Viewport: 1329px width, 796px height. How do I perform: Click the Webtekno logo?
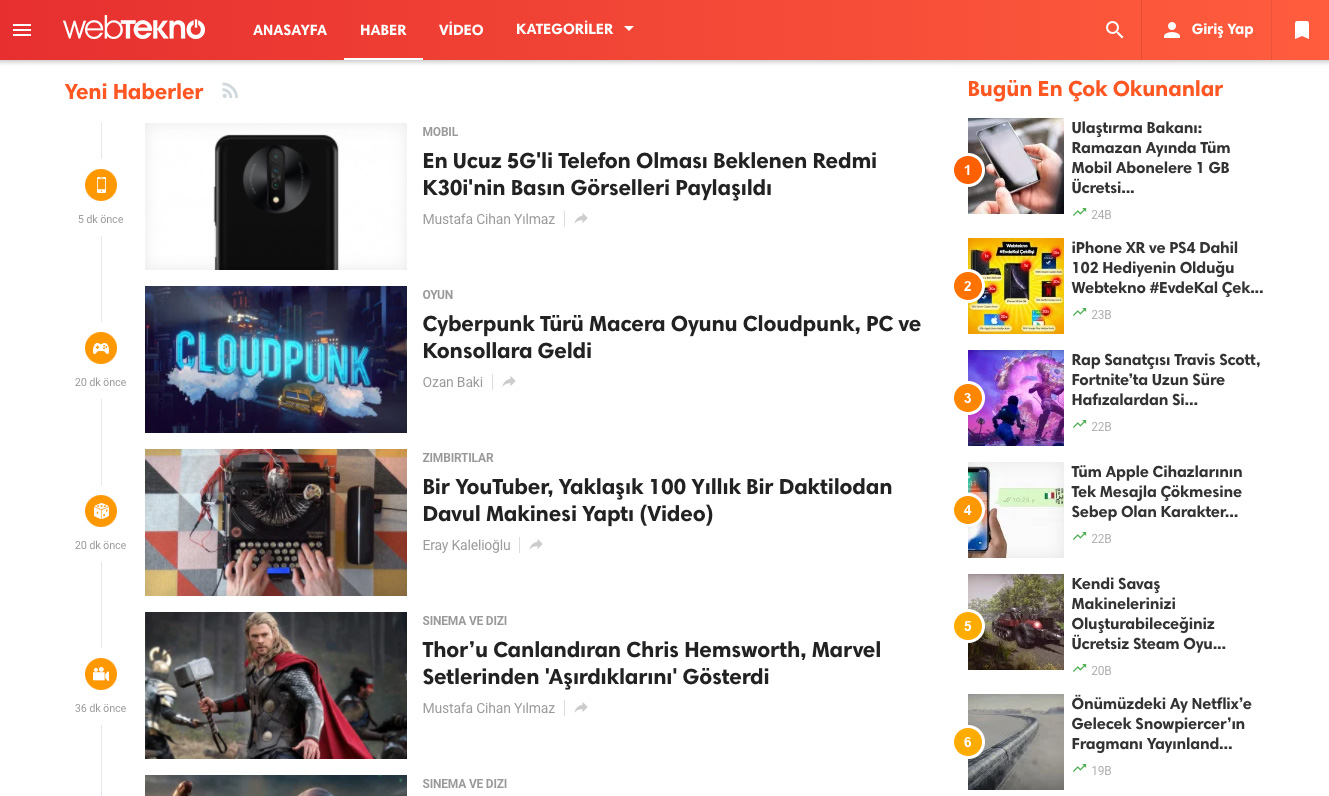tap(134, 30)
